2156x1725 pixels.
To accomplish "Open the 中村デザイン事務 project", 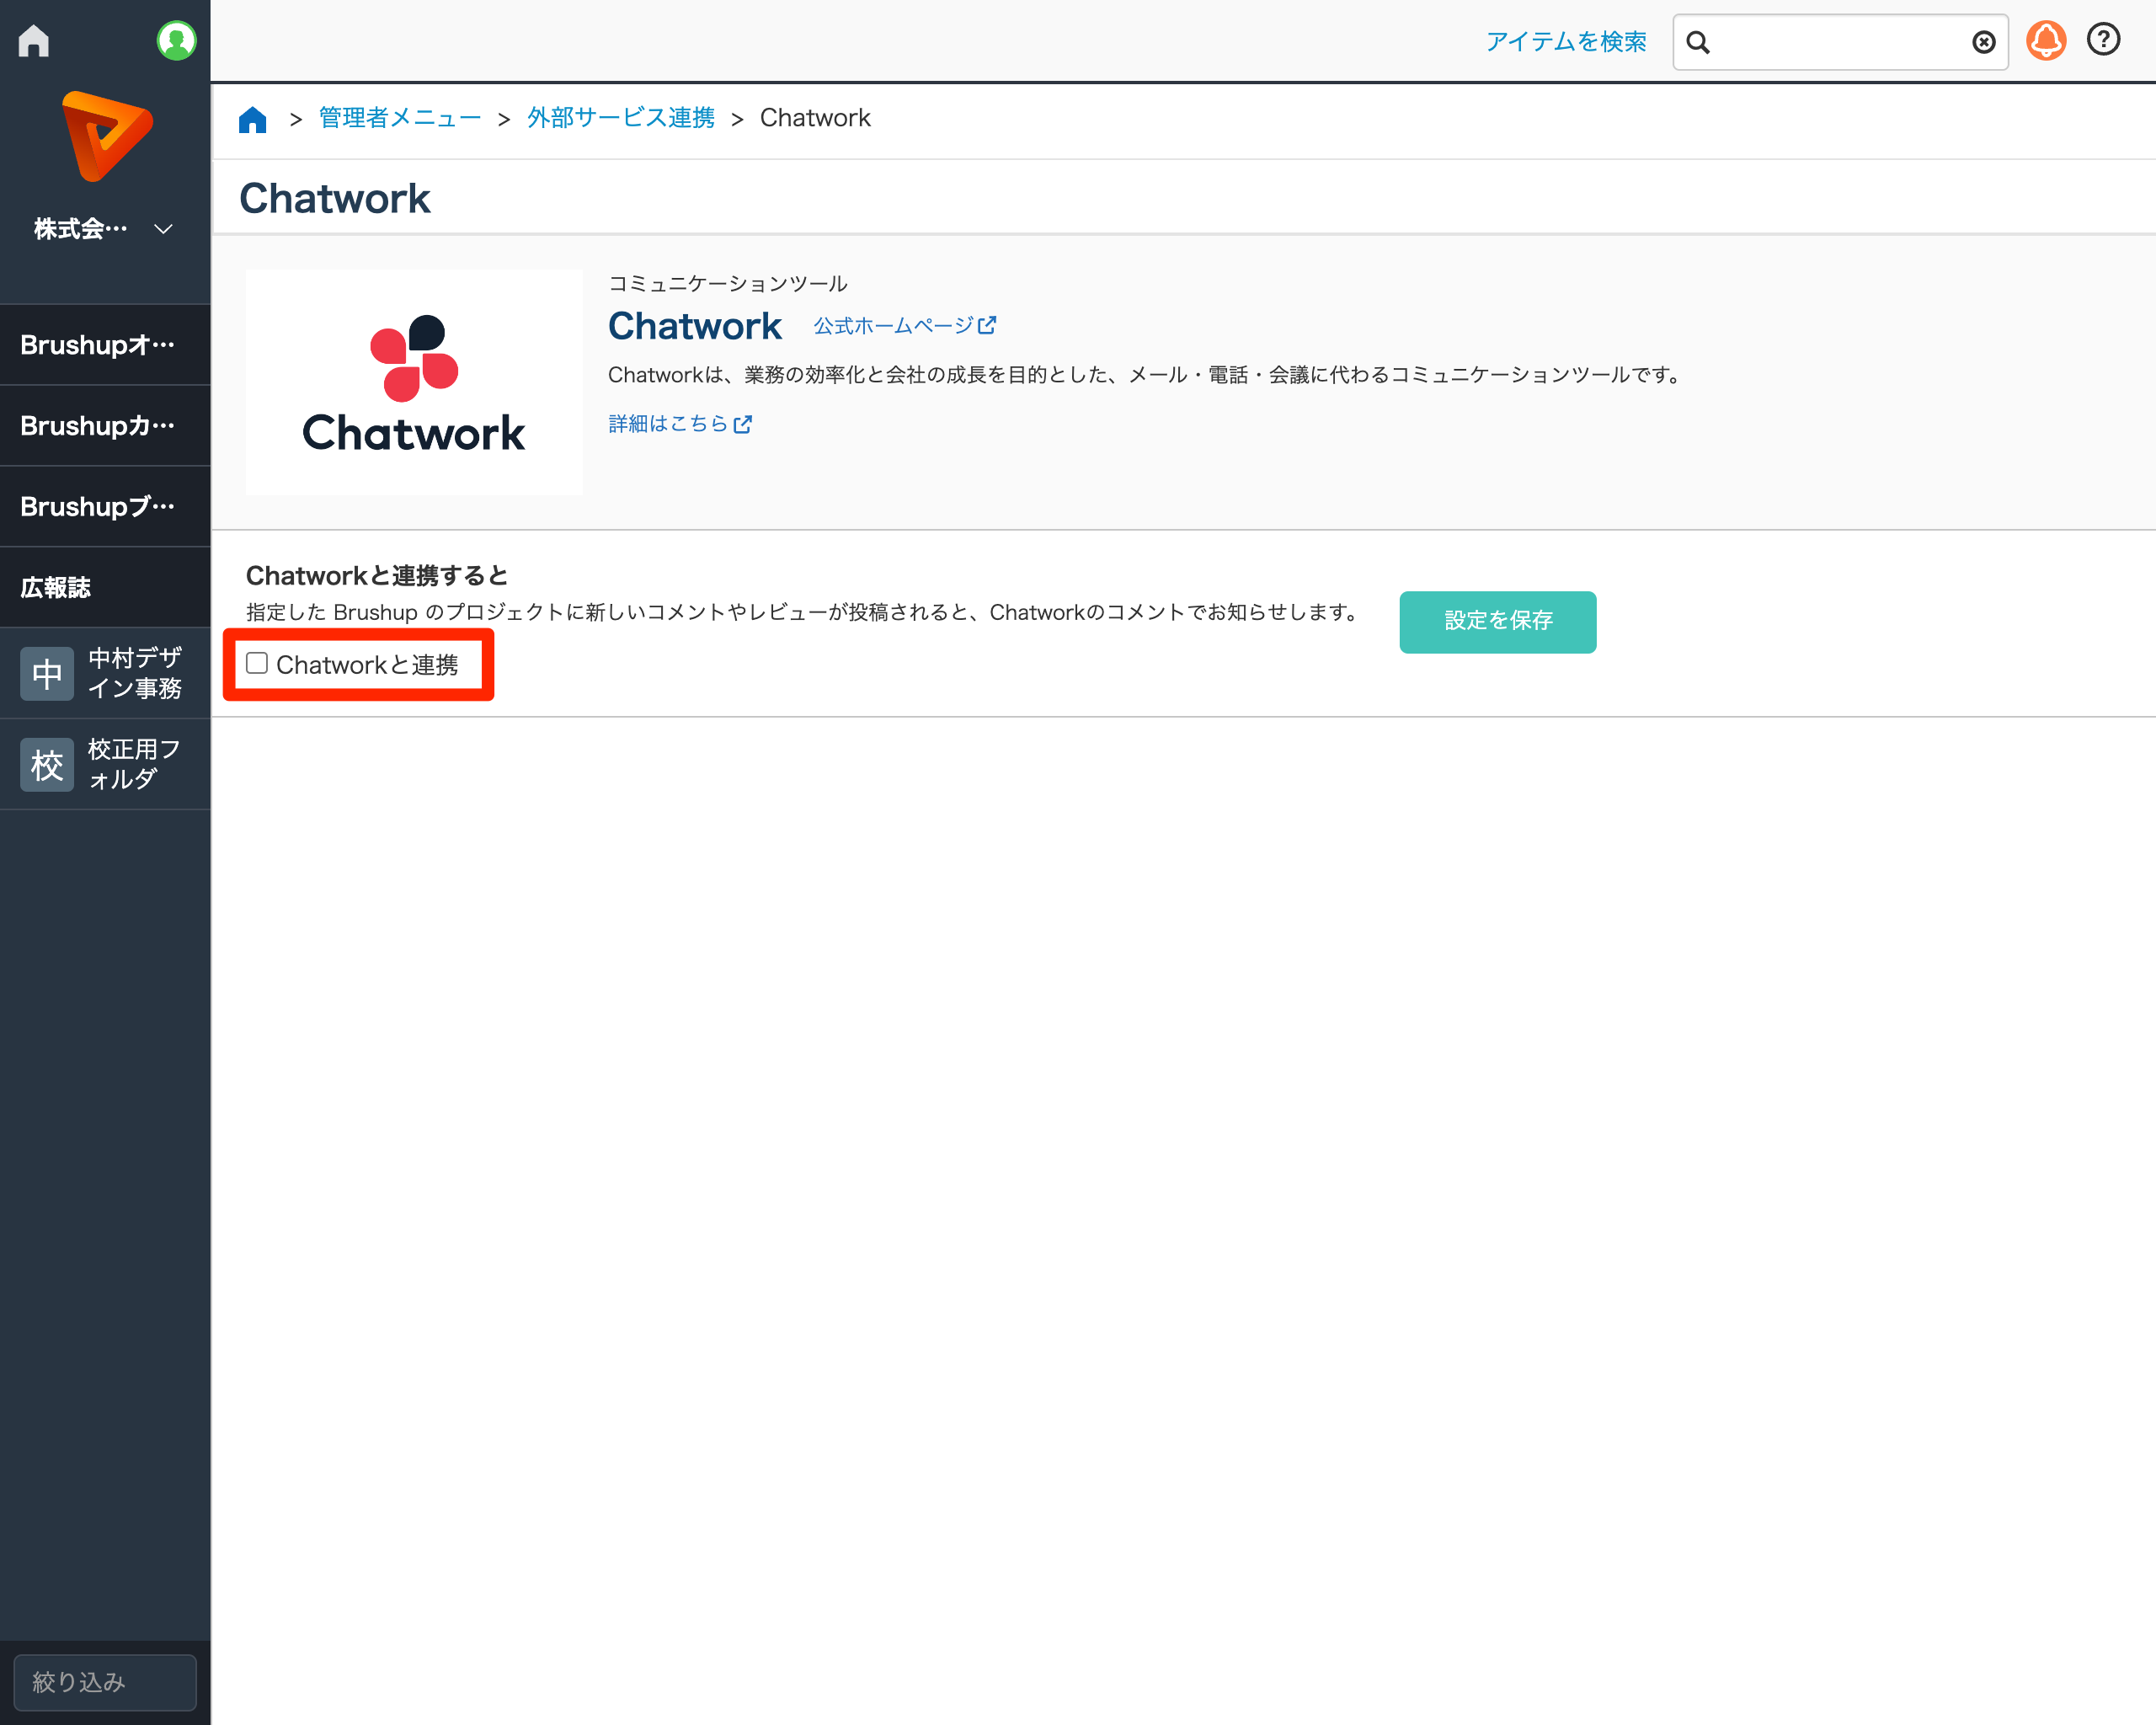I will pos(105,673).
